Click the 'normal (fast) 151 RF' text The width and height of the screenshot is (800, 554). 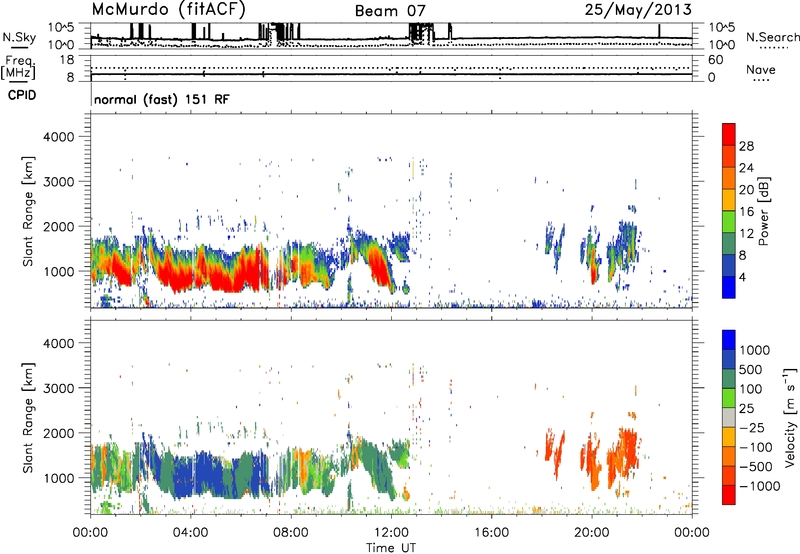point(162,99)
